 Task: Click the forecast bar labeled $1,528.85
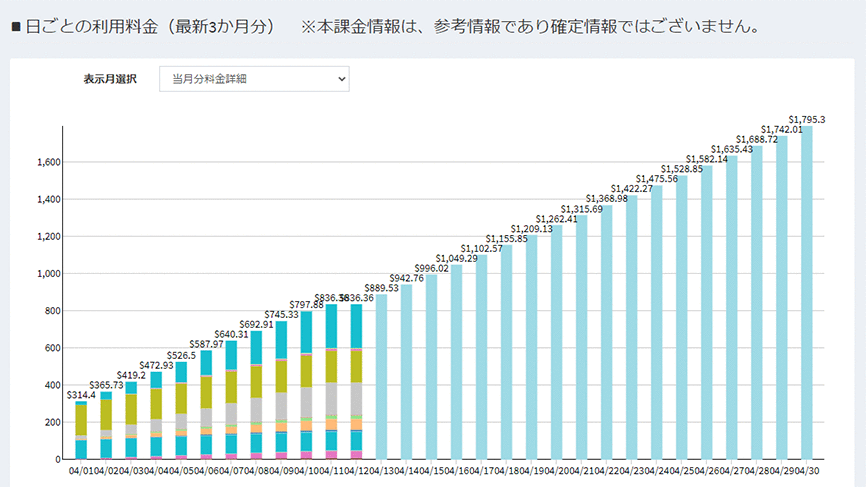click(x=681, y=318)
